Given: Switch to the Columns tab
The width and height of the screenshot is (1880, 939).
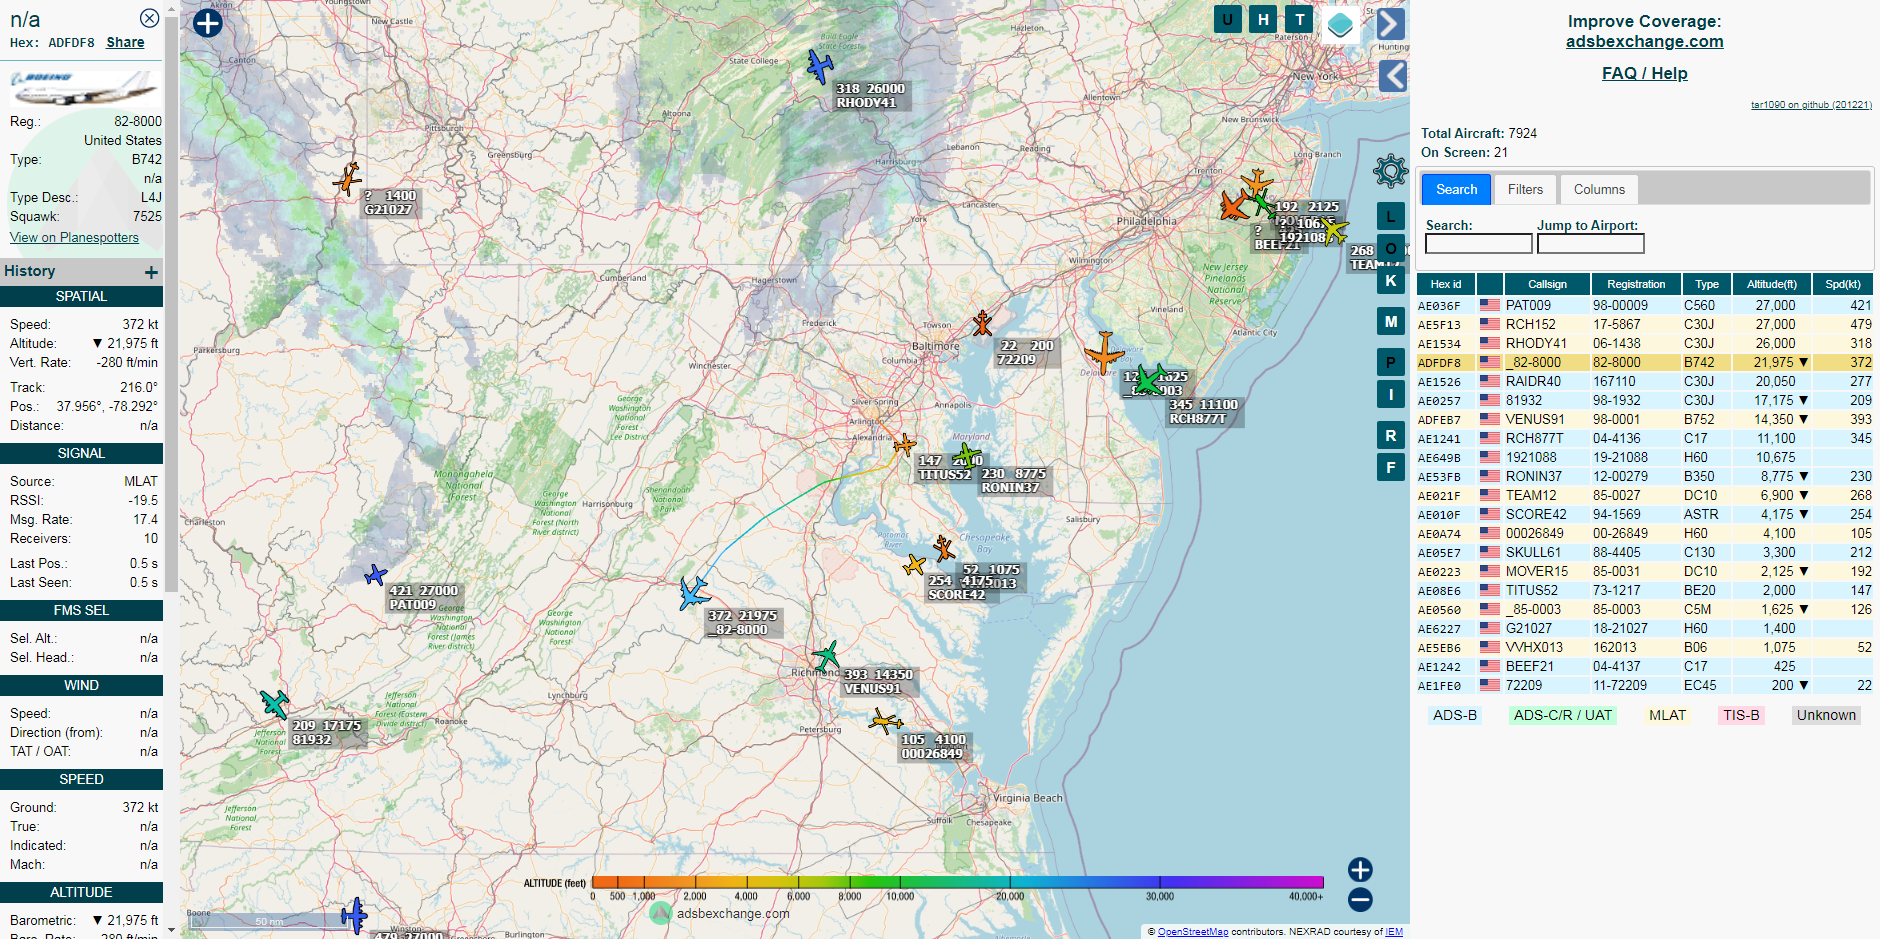Looking at the screenshot, I should [1599, 189].
